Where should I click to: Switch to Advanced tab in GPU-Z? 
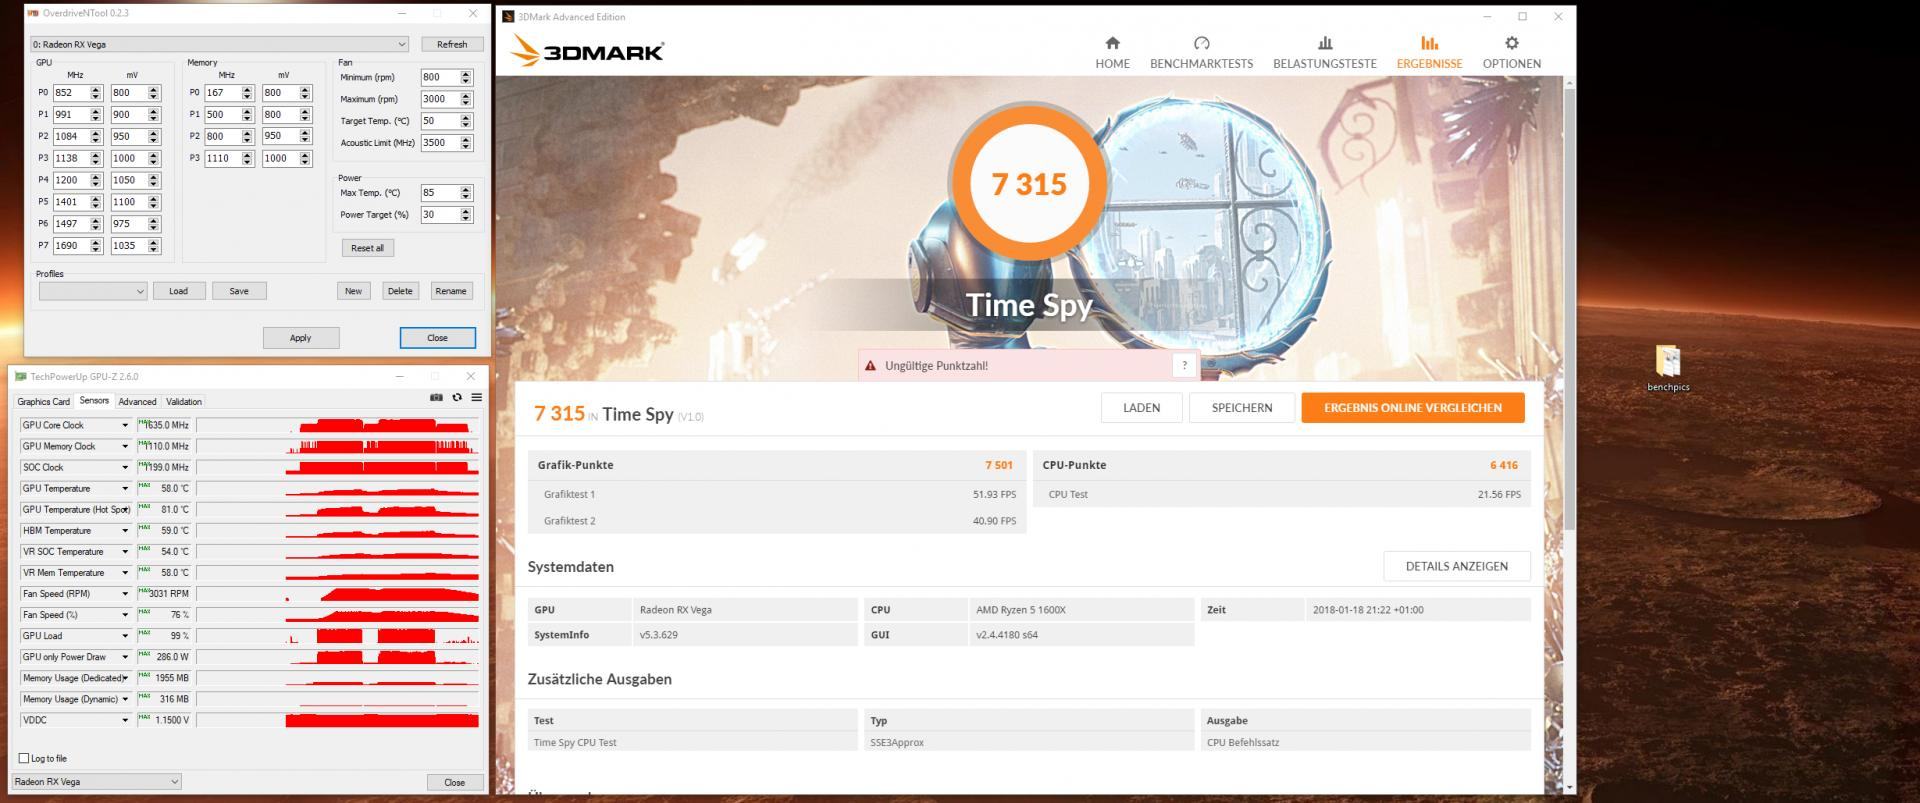pyautogui.click(x=137, y=402)
